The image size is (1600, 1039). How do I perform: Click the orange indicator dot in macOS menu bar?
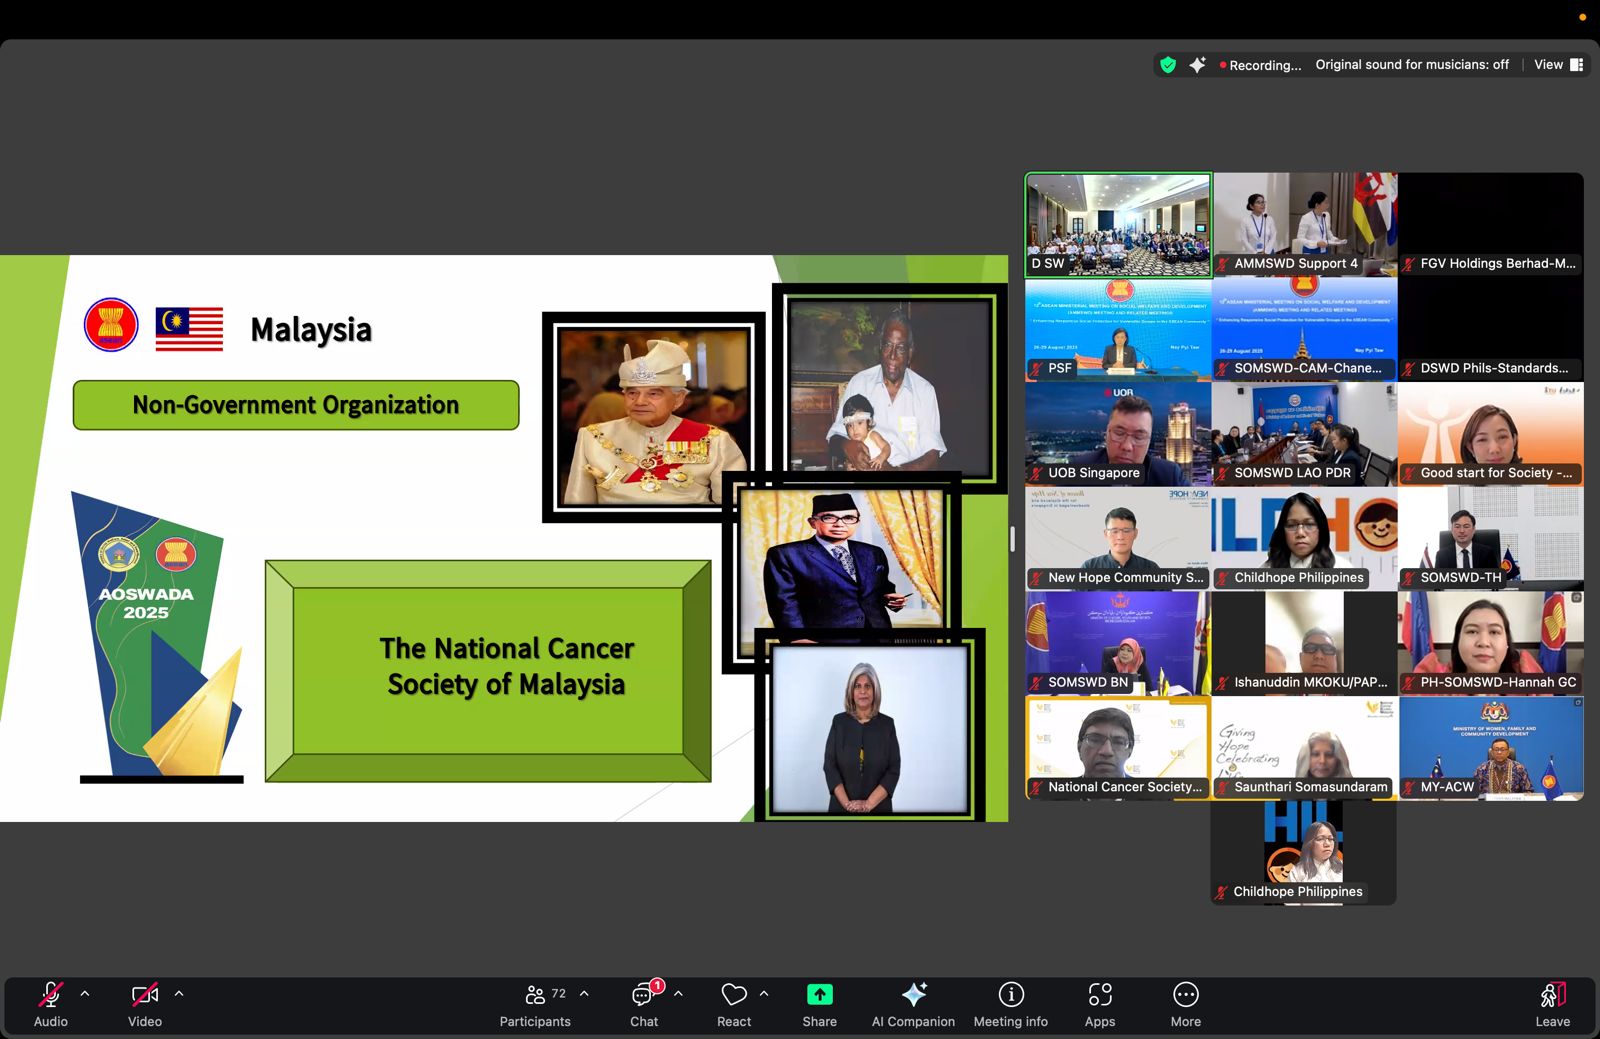point(1583,17)
